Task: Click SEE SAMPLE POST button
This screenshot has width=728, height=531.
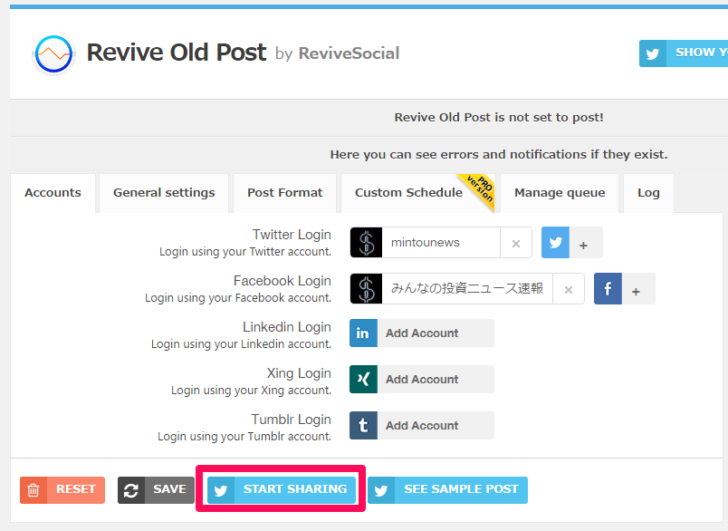Action: point(448,490)
